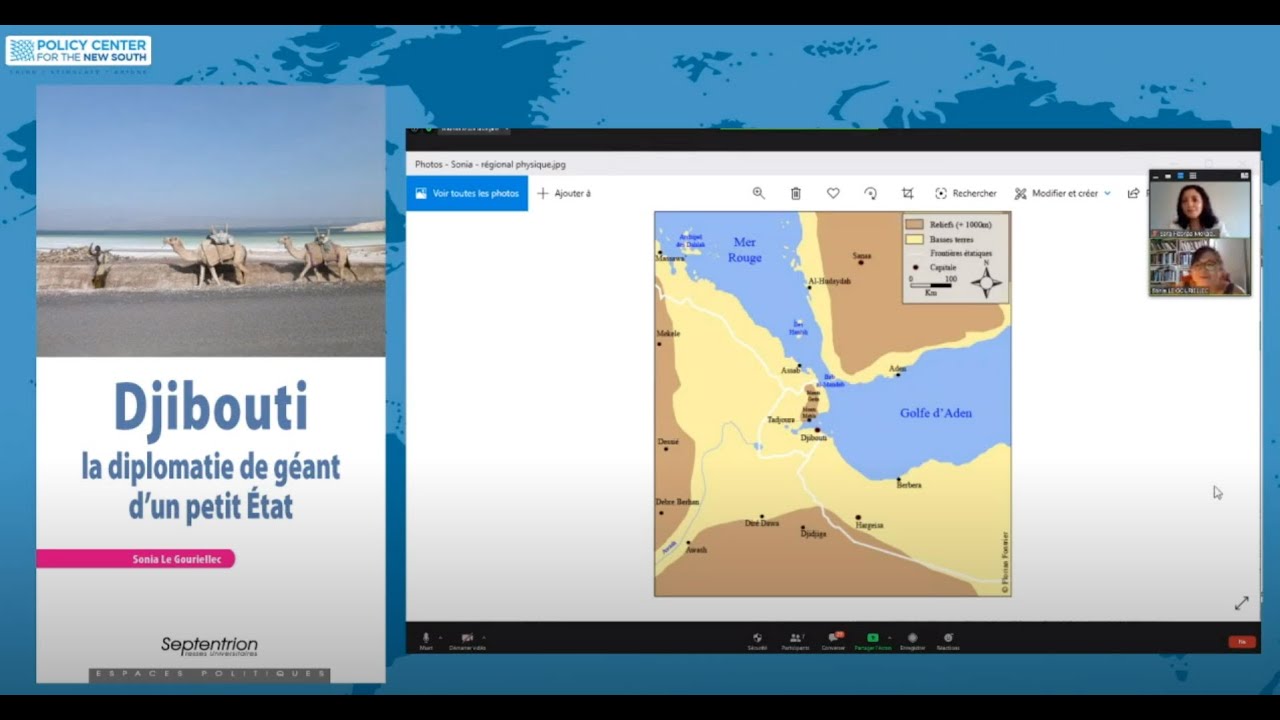Mute microphone in Zoom toolbar
The width and height of the screenshot is (1280, 720).
[x=426, y=640]
